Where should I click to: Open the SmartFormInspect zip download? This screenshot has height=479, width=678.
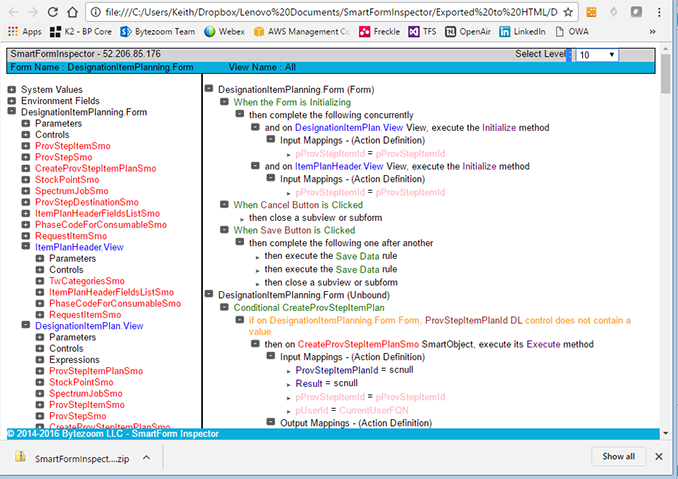(74, 458)
